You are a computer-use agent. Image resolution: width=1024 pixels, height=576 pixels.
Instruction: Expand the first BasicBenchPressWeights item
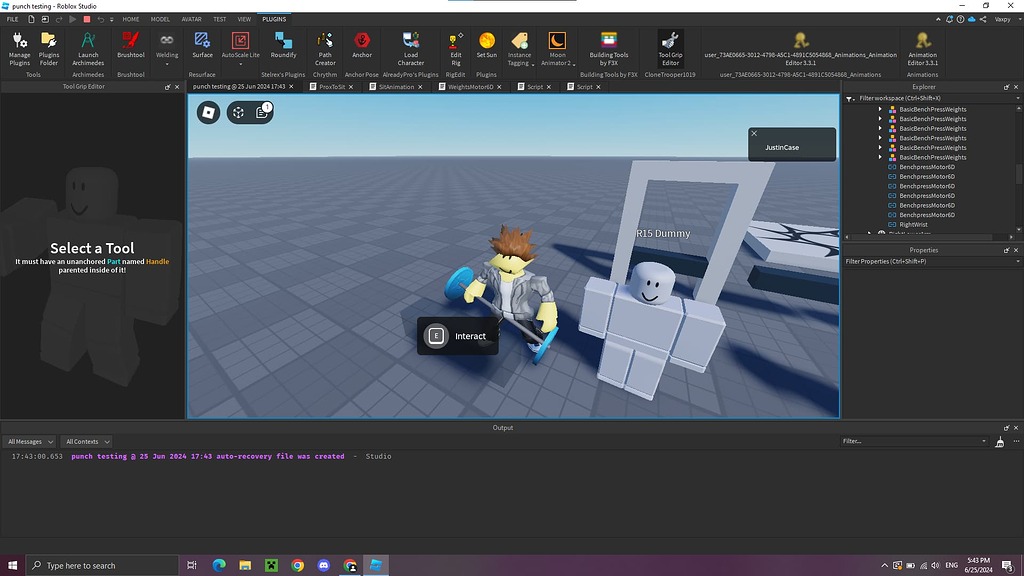pos(879,109)
